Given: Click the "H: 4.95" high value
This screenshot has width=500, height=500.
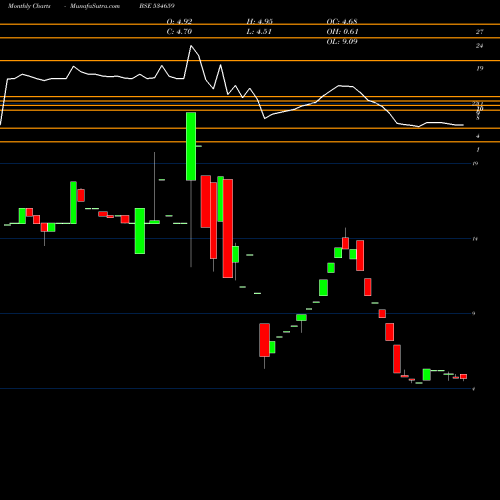Looking at the screenshot, I should 260,22.
